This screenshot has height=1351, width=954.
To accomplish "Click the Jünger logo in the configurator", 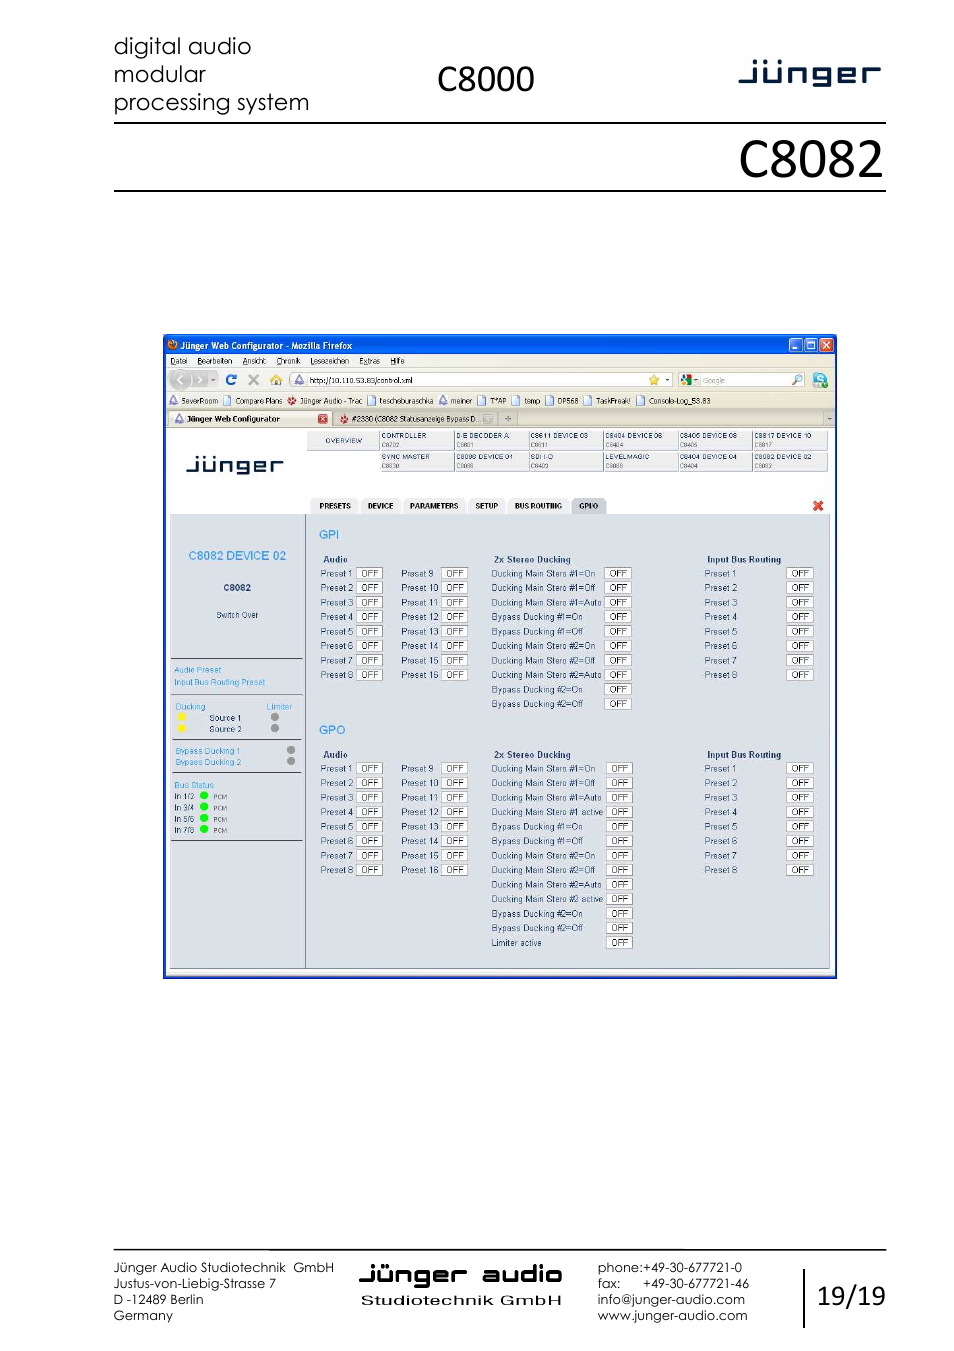I will 235,465.
